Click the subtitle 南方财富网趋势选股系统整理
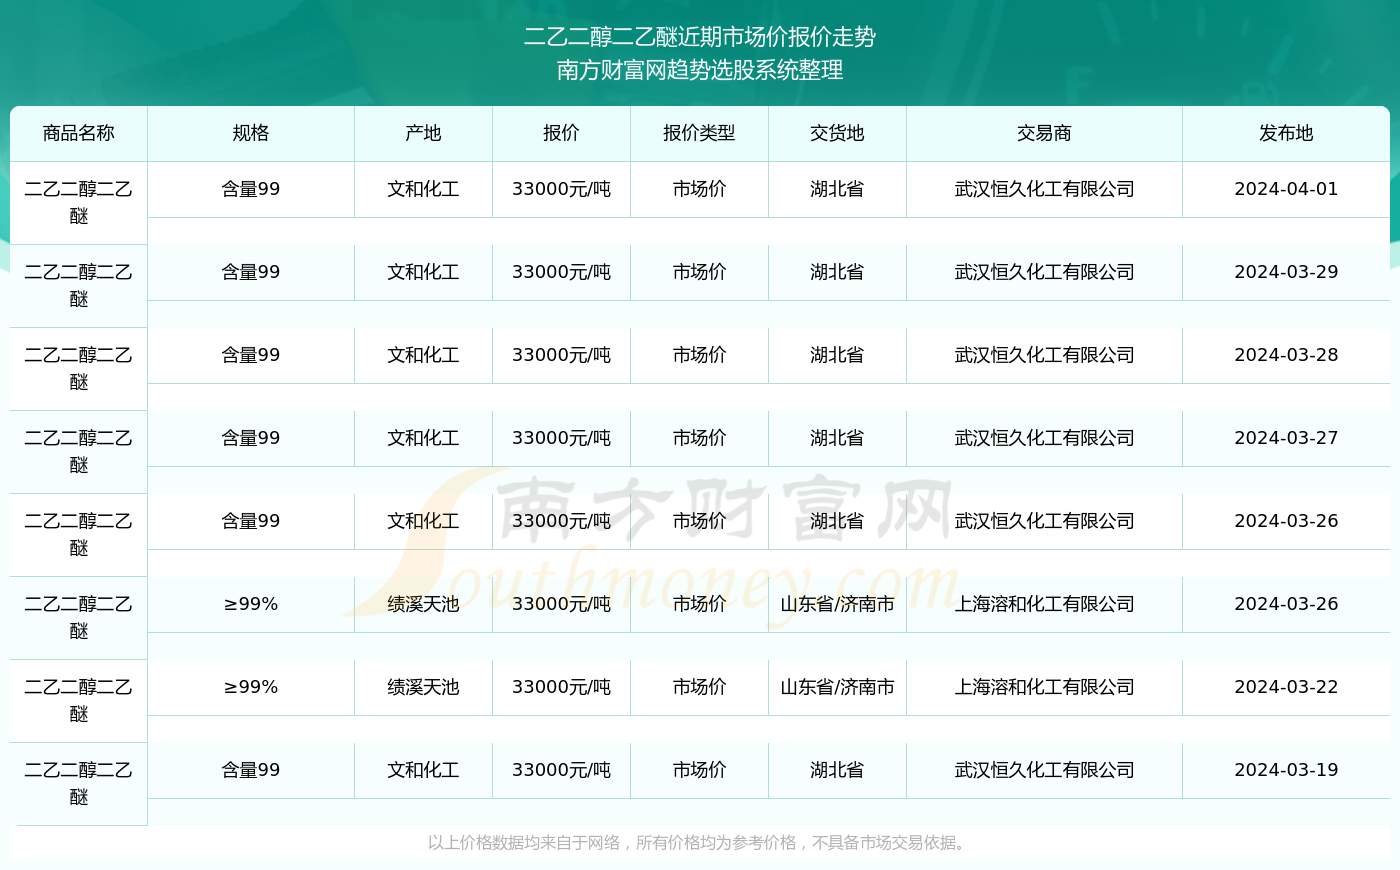Image resolution: width=1400 pixels, height=870 pixels. tap(700, 70)
